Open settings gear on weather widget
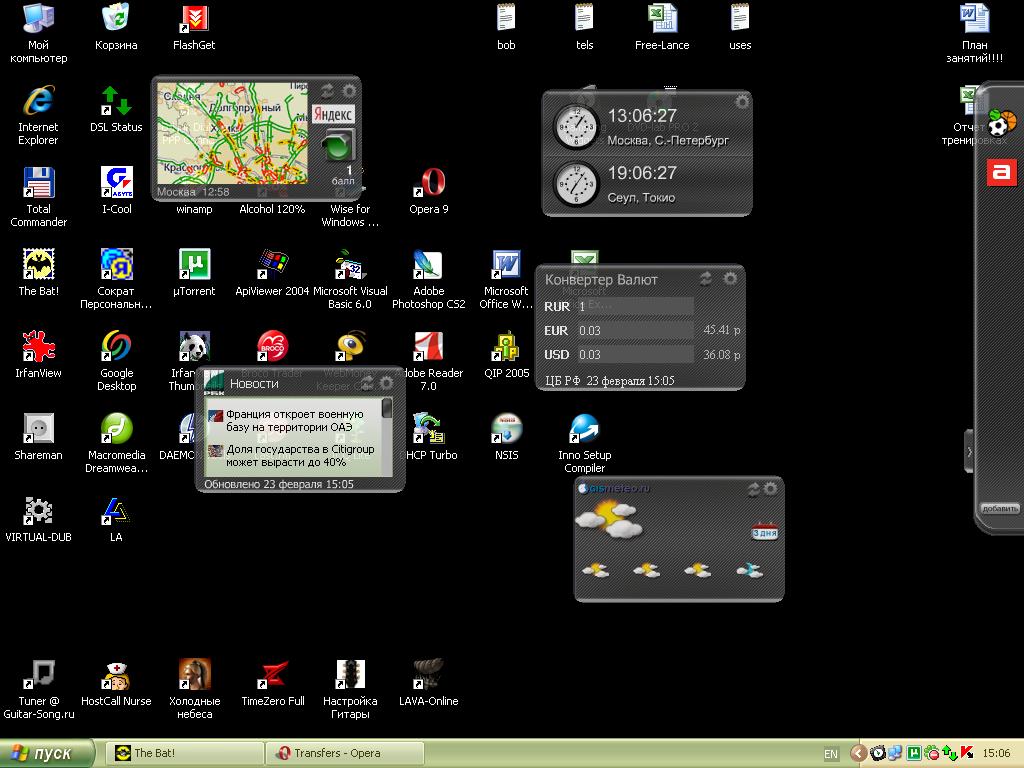Screen dimensions: 1024x768 coord(770,489)
